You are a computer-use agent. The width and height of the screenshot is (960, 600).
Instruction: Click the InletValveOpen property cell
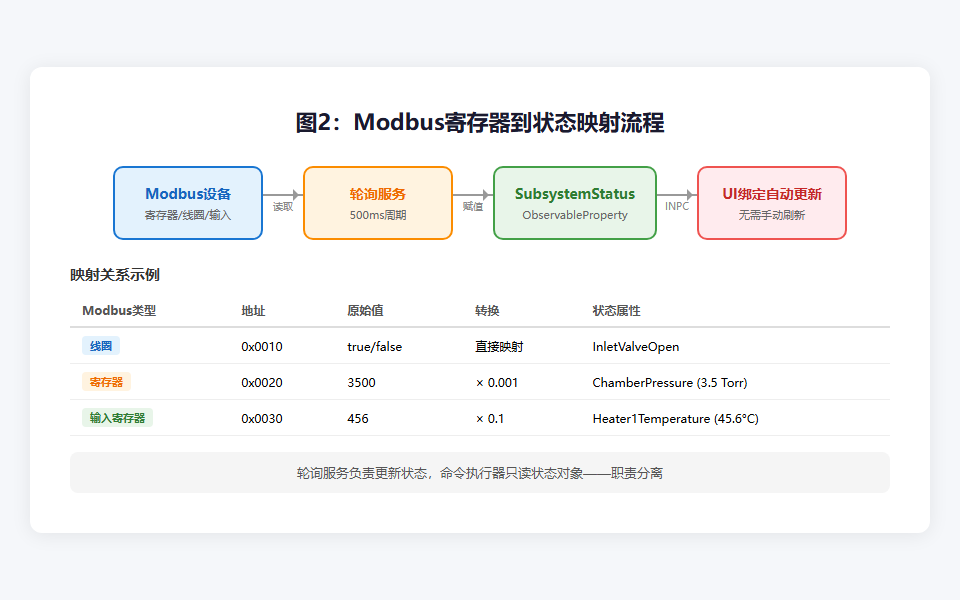pyautogui.click(x=636, y=347)
